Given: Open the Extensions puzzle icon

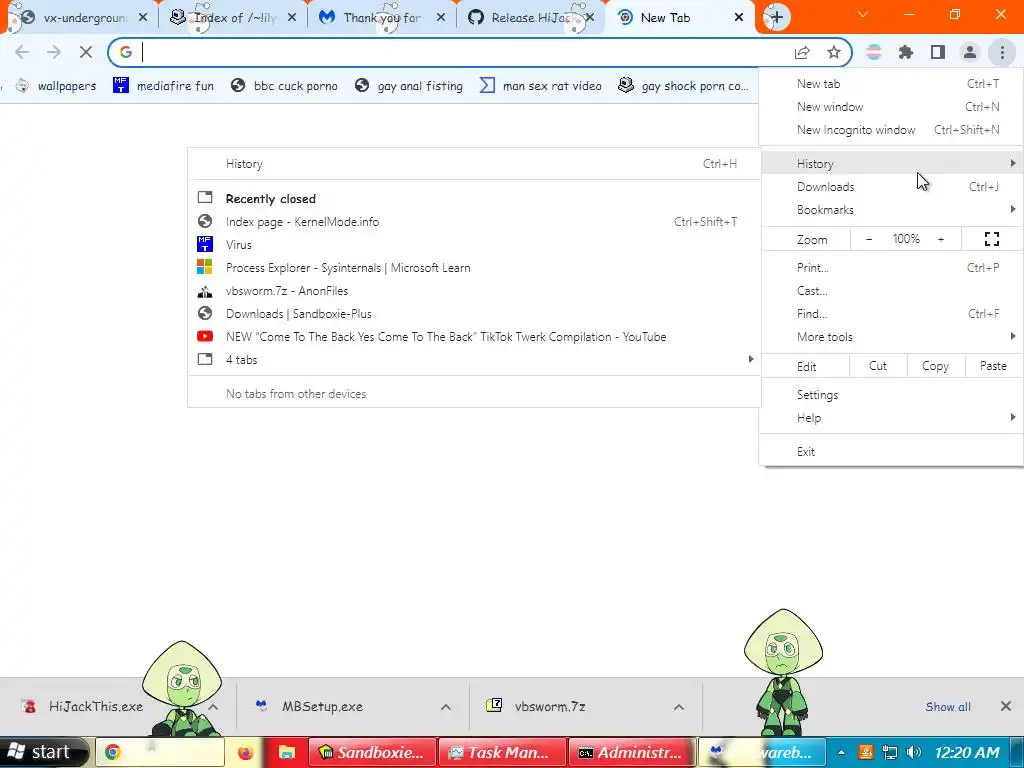Looking at the screenshot, I should [x=906, y=52].
